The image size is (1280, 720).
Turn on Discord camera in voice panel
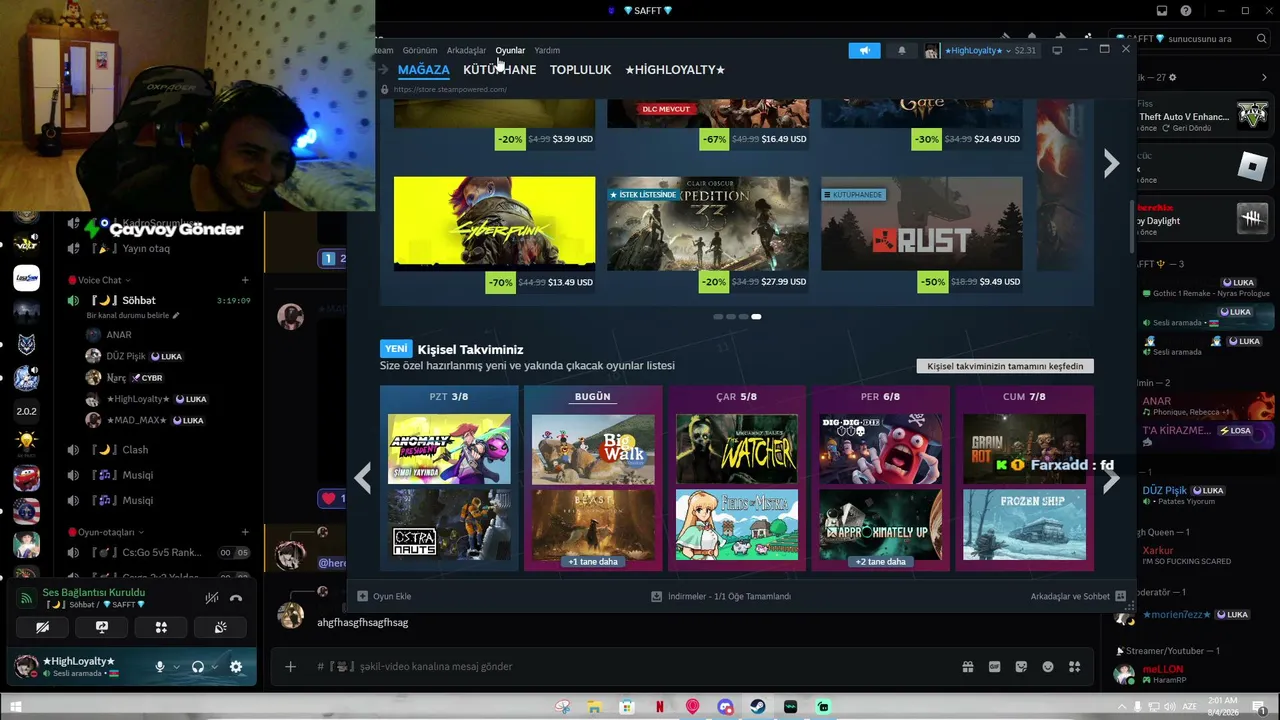pos(42,627)
